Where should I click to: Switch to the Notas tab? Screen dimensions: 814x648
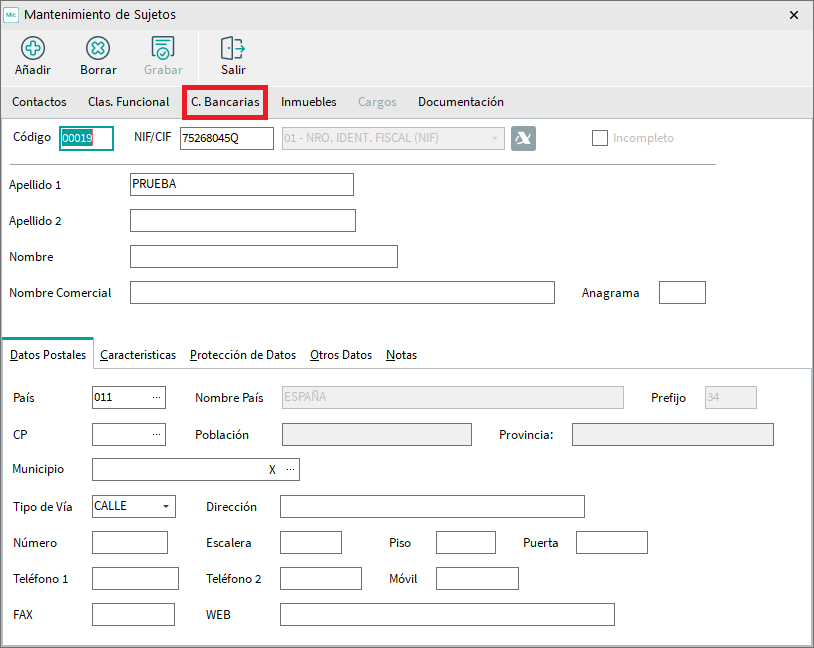[x=401, y=355]
